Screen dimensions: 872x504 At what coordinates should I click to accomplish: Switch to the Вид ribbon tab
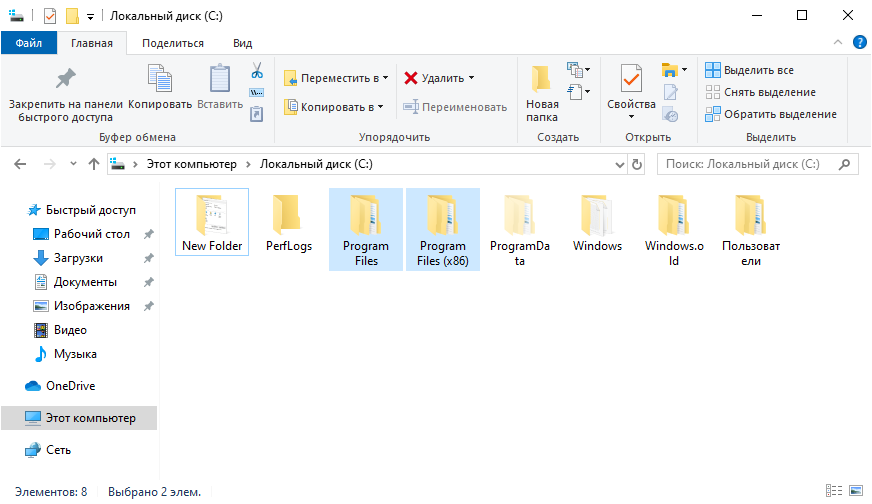242,43
